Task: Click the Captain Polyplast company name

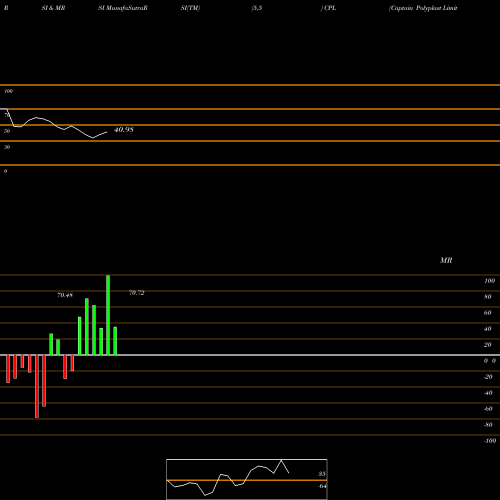Action: [x=423, y=8]
